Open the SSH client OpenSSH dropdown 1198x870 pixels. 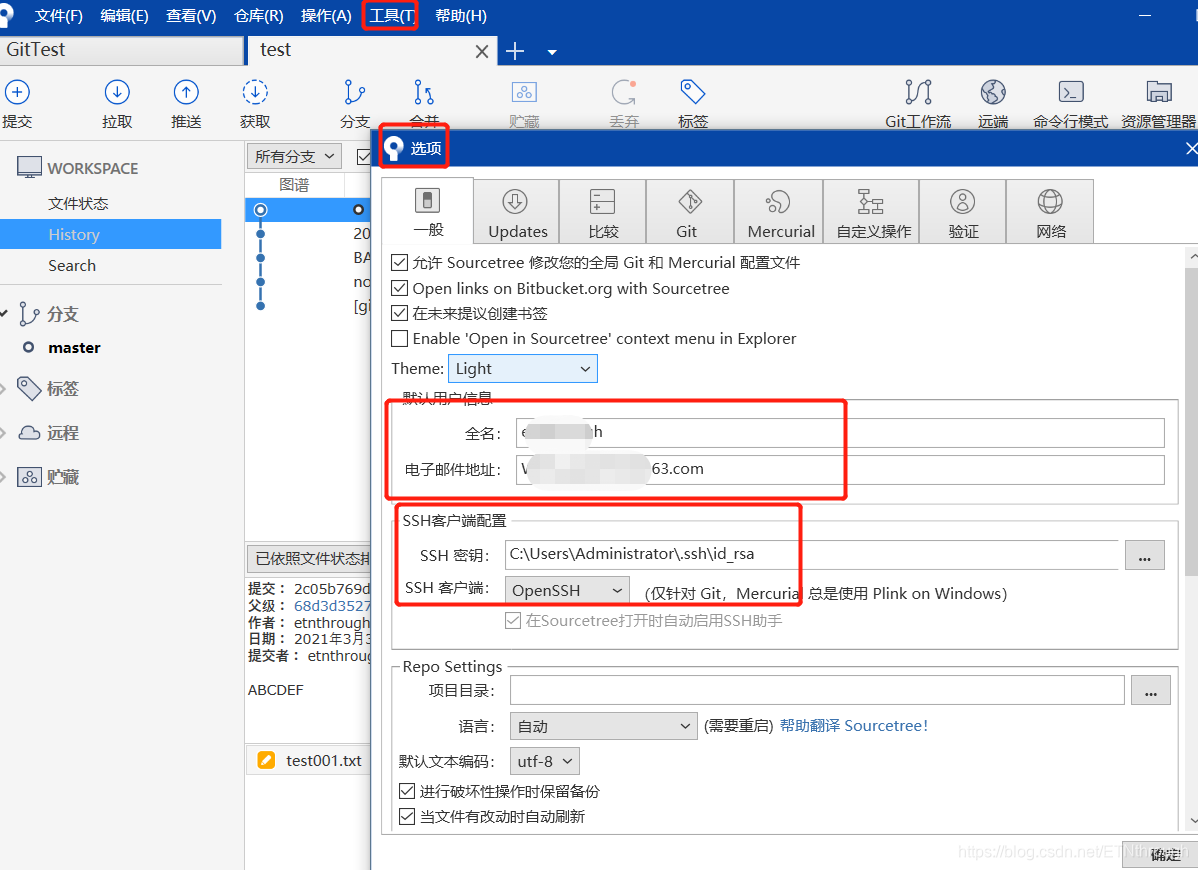pyautogui.click(x=567, y=590)
